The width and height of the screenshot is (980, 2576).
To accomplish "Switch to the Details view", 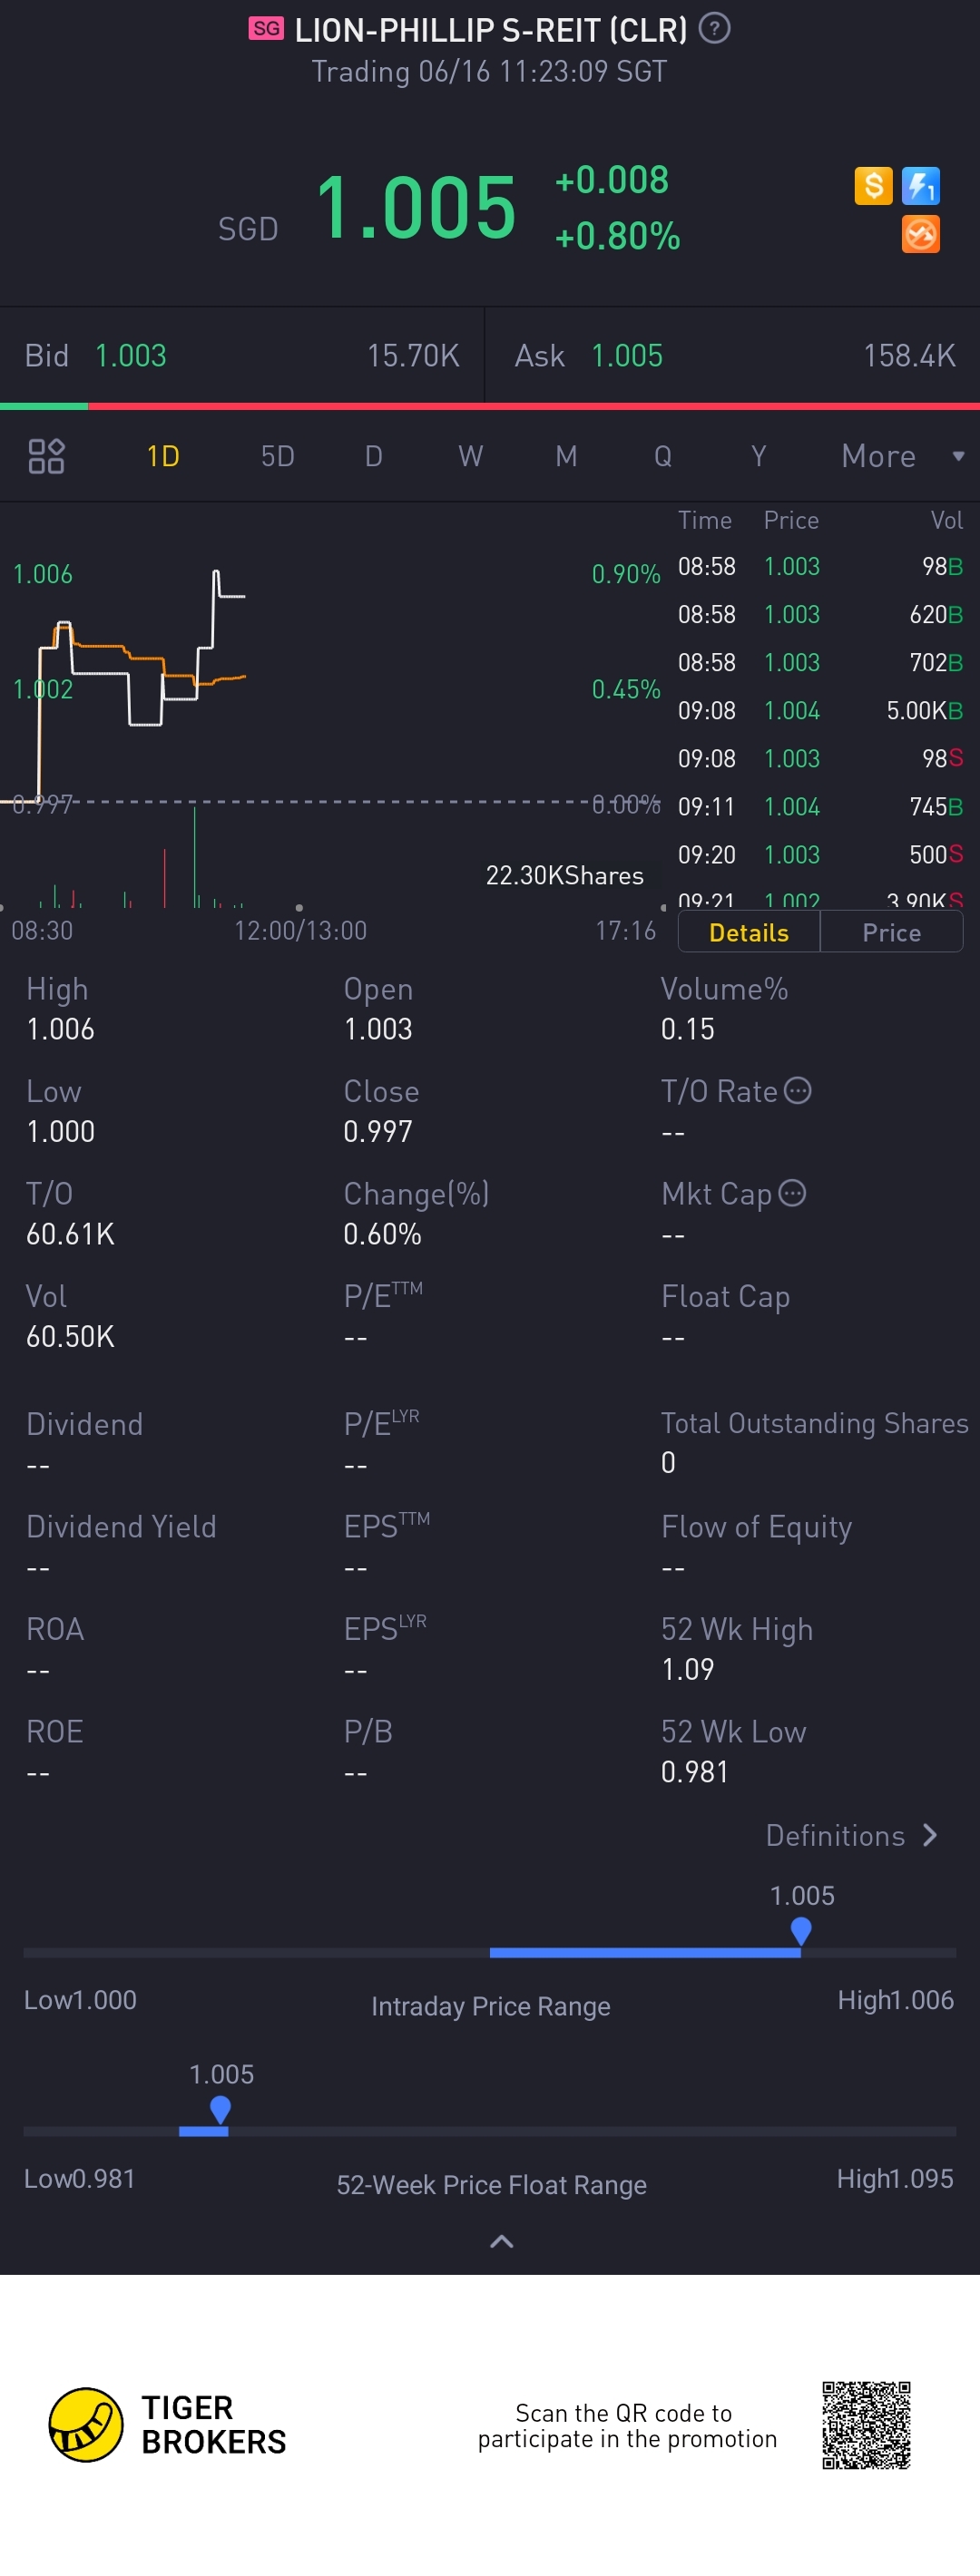I will [748, 932].
